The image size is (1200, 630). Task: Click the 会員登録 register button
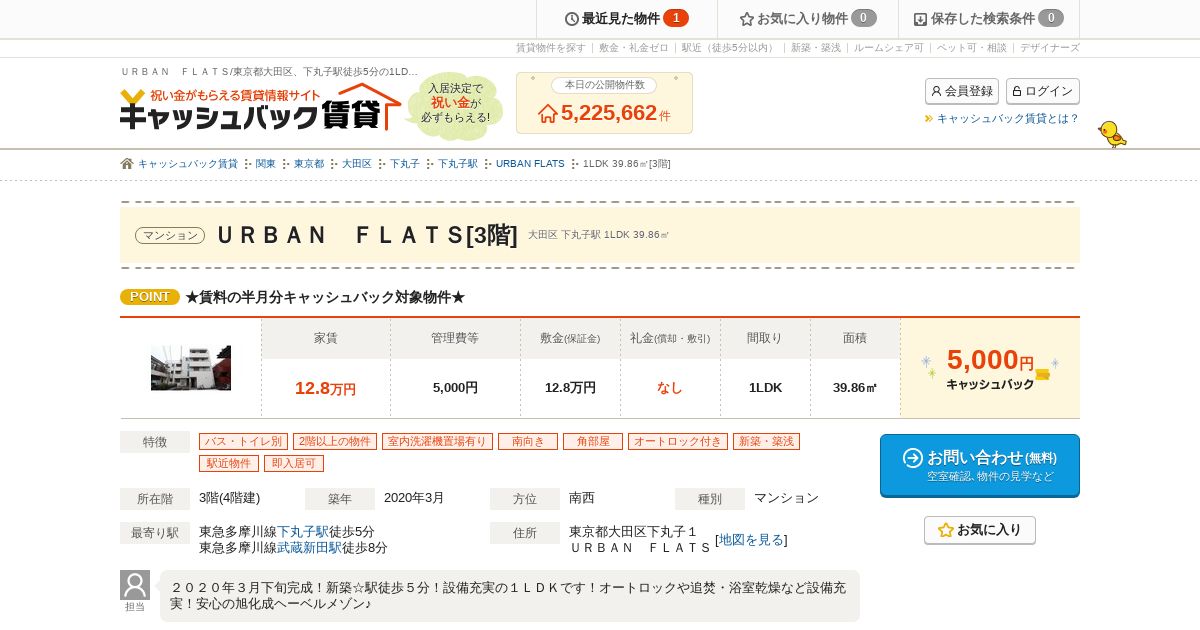962,91
